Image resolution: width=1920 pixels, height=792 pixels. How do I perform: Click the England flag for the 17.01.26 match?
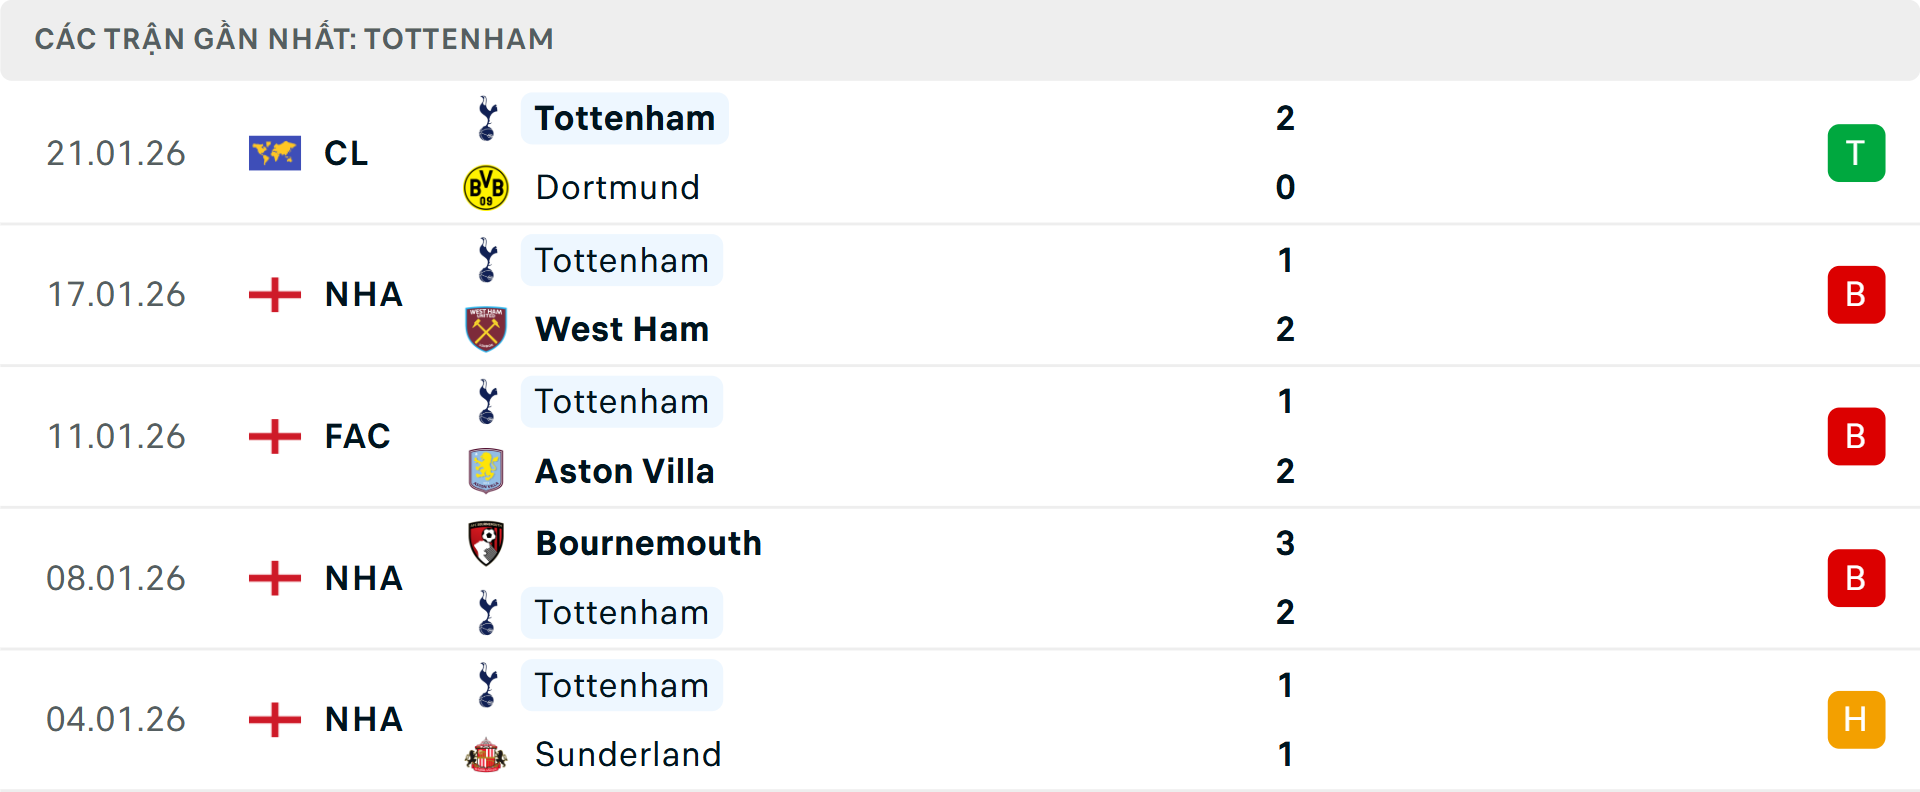point(274,294)
